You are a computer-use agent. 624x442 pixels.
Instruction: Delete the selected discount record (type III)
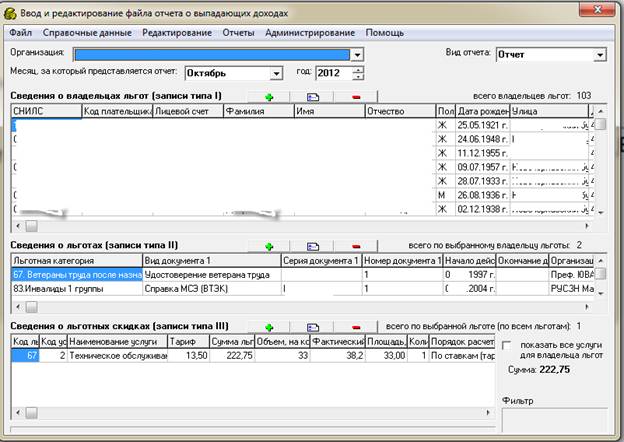point(356,327)
